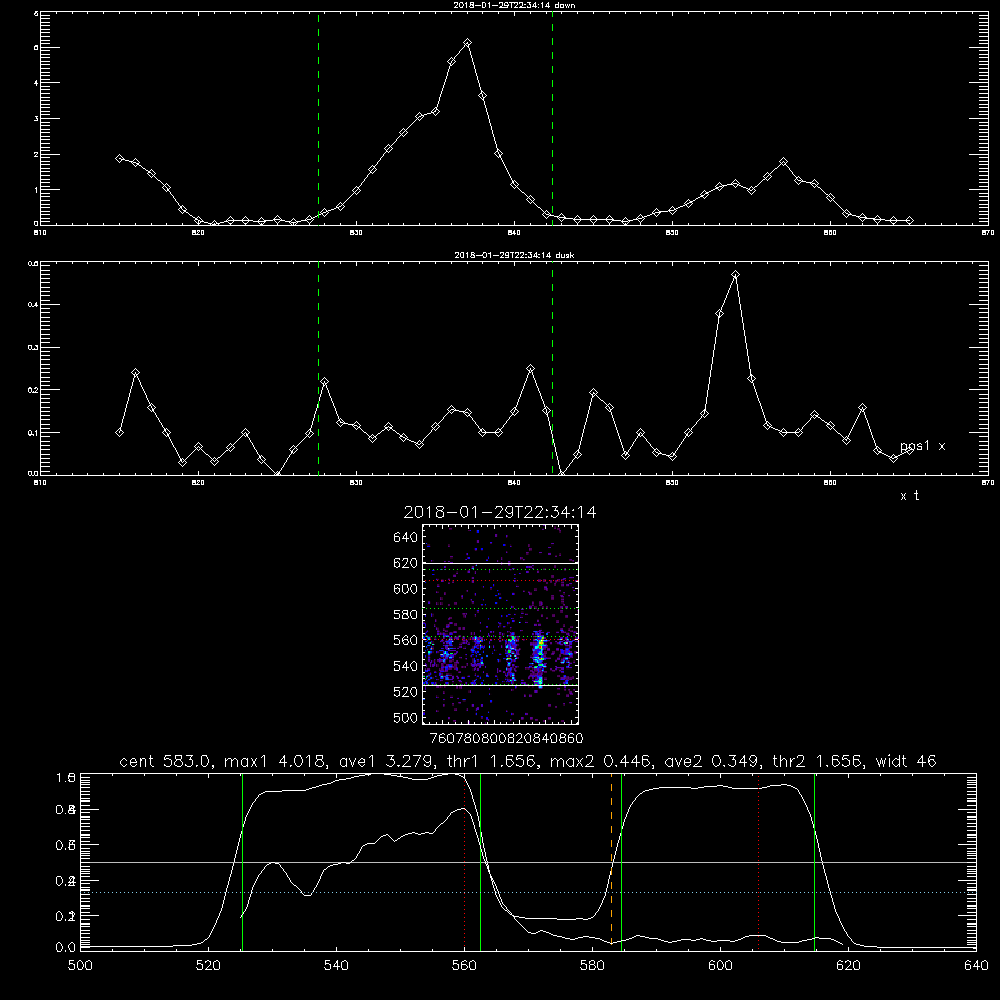Click the red dotted line near 606 in bottom plot

coord(758,861)
